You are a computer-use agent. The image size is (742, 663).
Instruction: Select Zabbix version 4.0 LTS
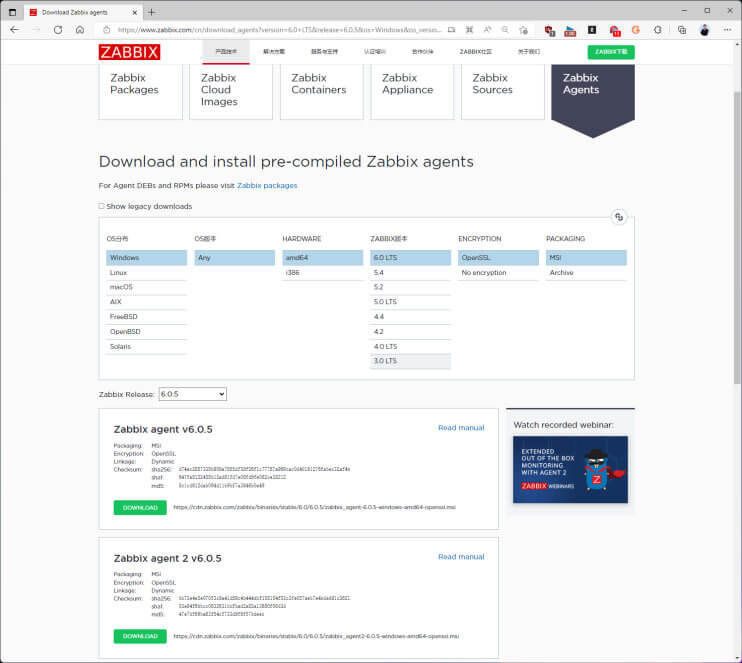(410, 346)
